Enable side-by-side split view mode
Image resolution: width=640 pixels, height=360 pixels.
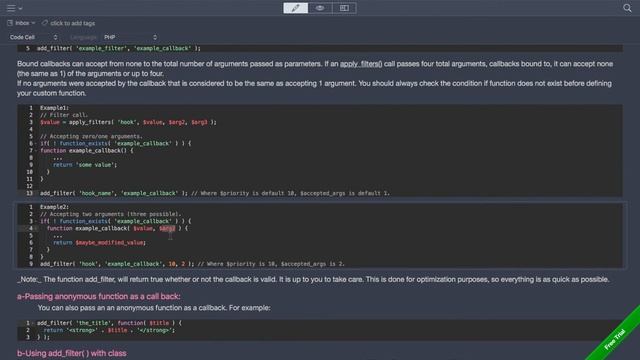(x=344, y=8)
